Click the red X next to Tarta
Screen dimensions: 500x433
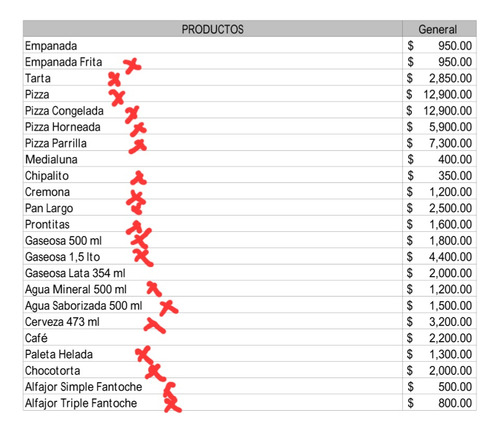pyautogui.click(x=114, y=80)
